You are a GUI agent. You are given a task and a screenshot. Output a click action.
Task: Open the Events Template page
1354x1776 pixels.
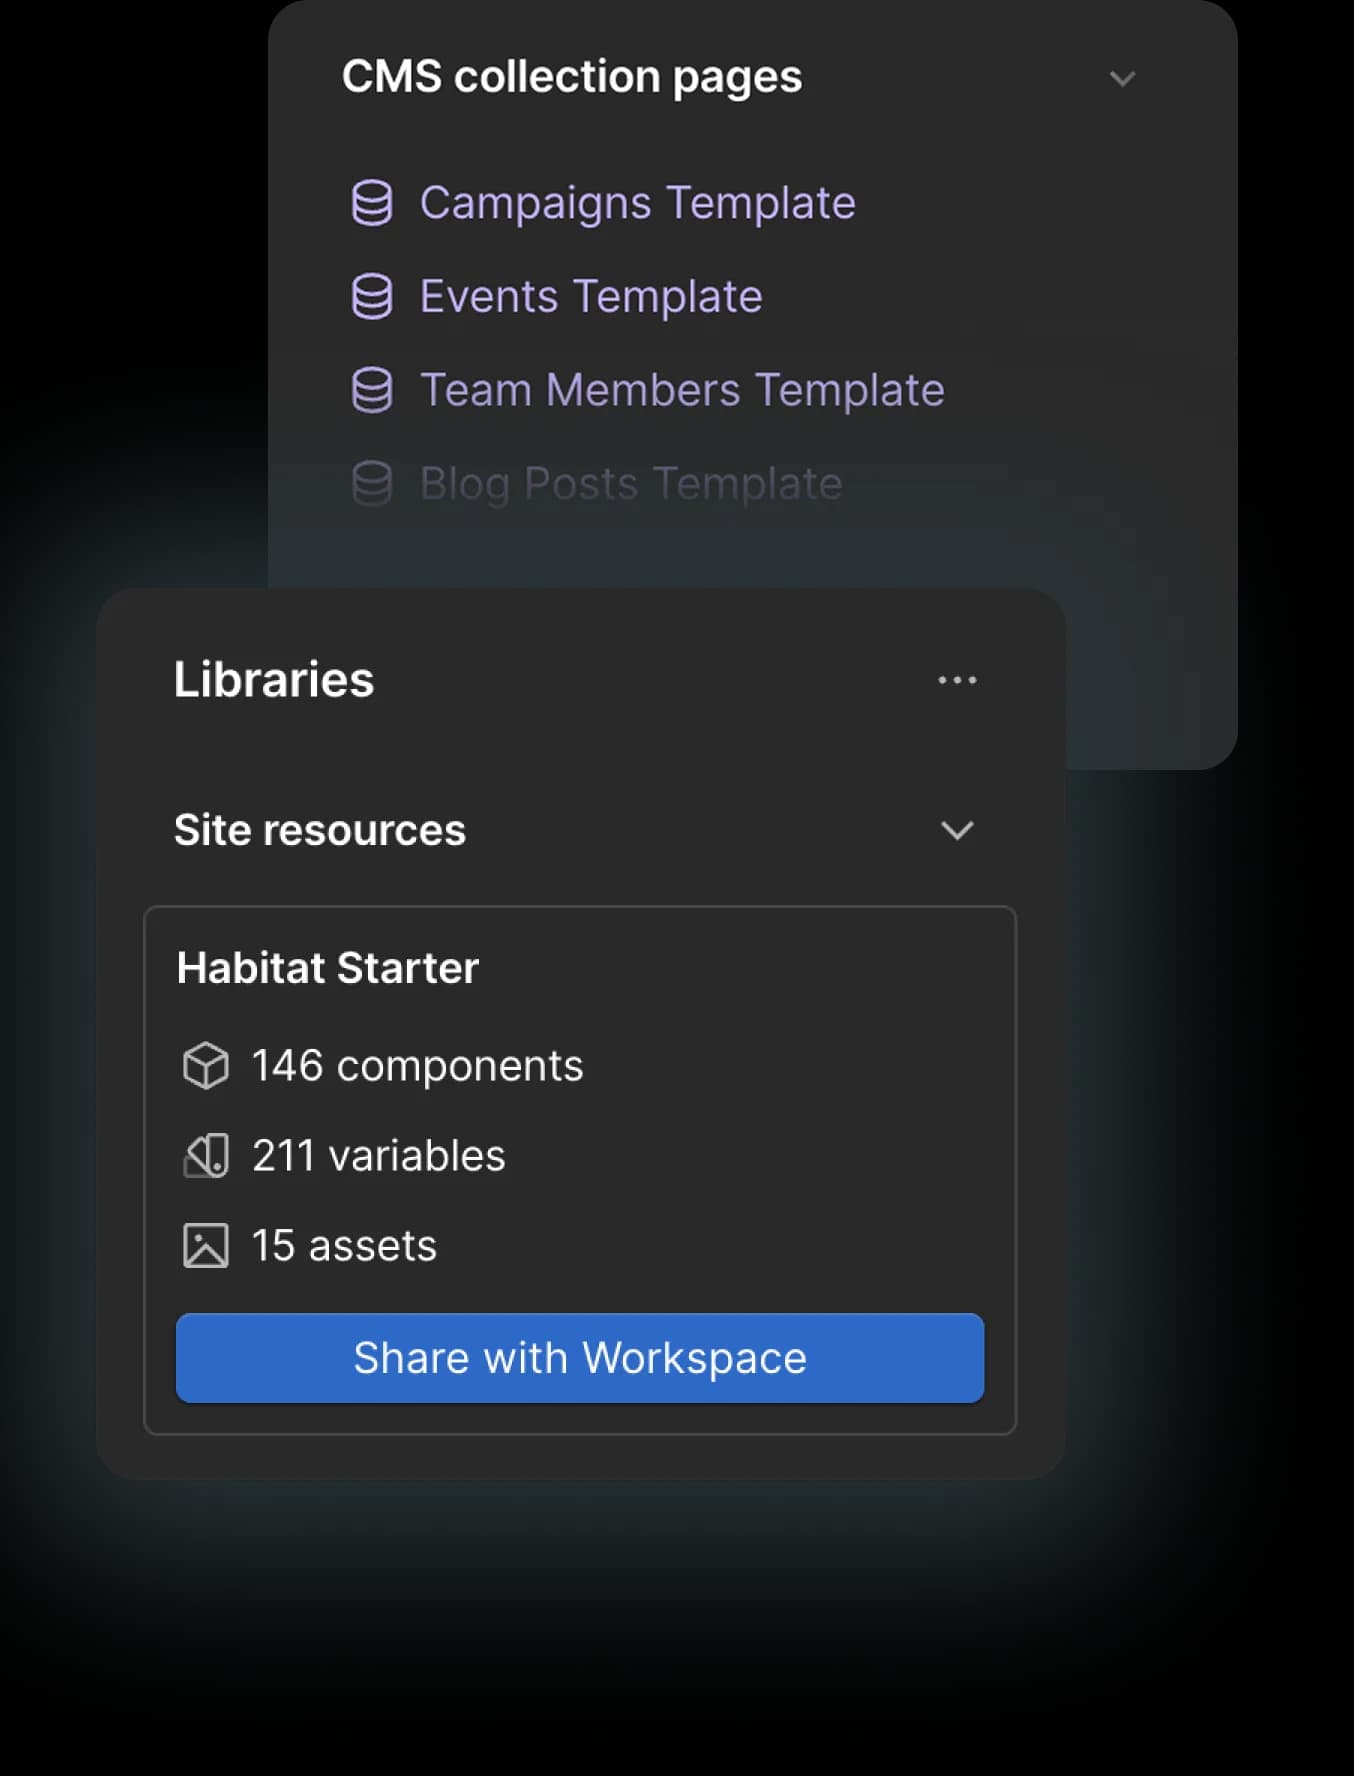[591, 296]
